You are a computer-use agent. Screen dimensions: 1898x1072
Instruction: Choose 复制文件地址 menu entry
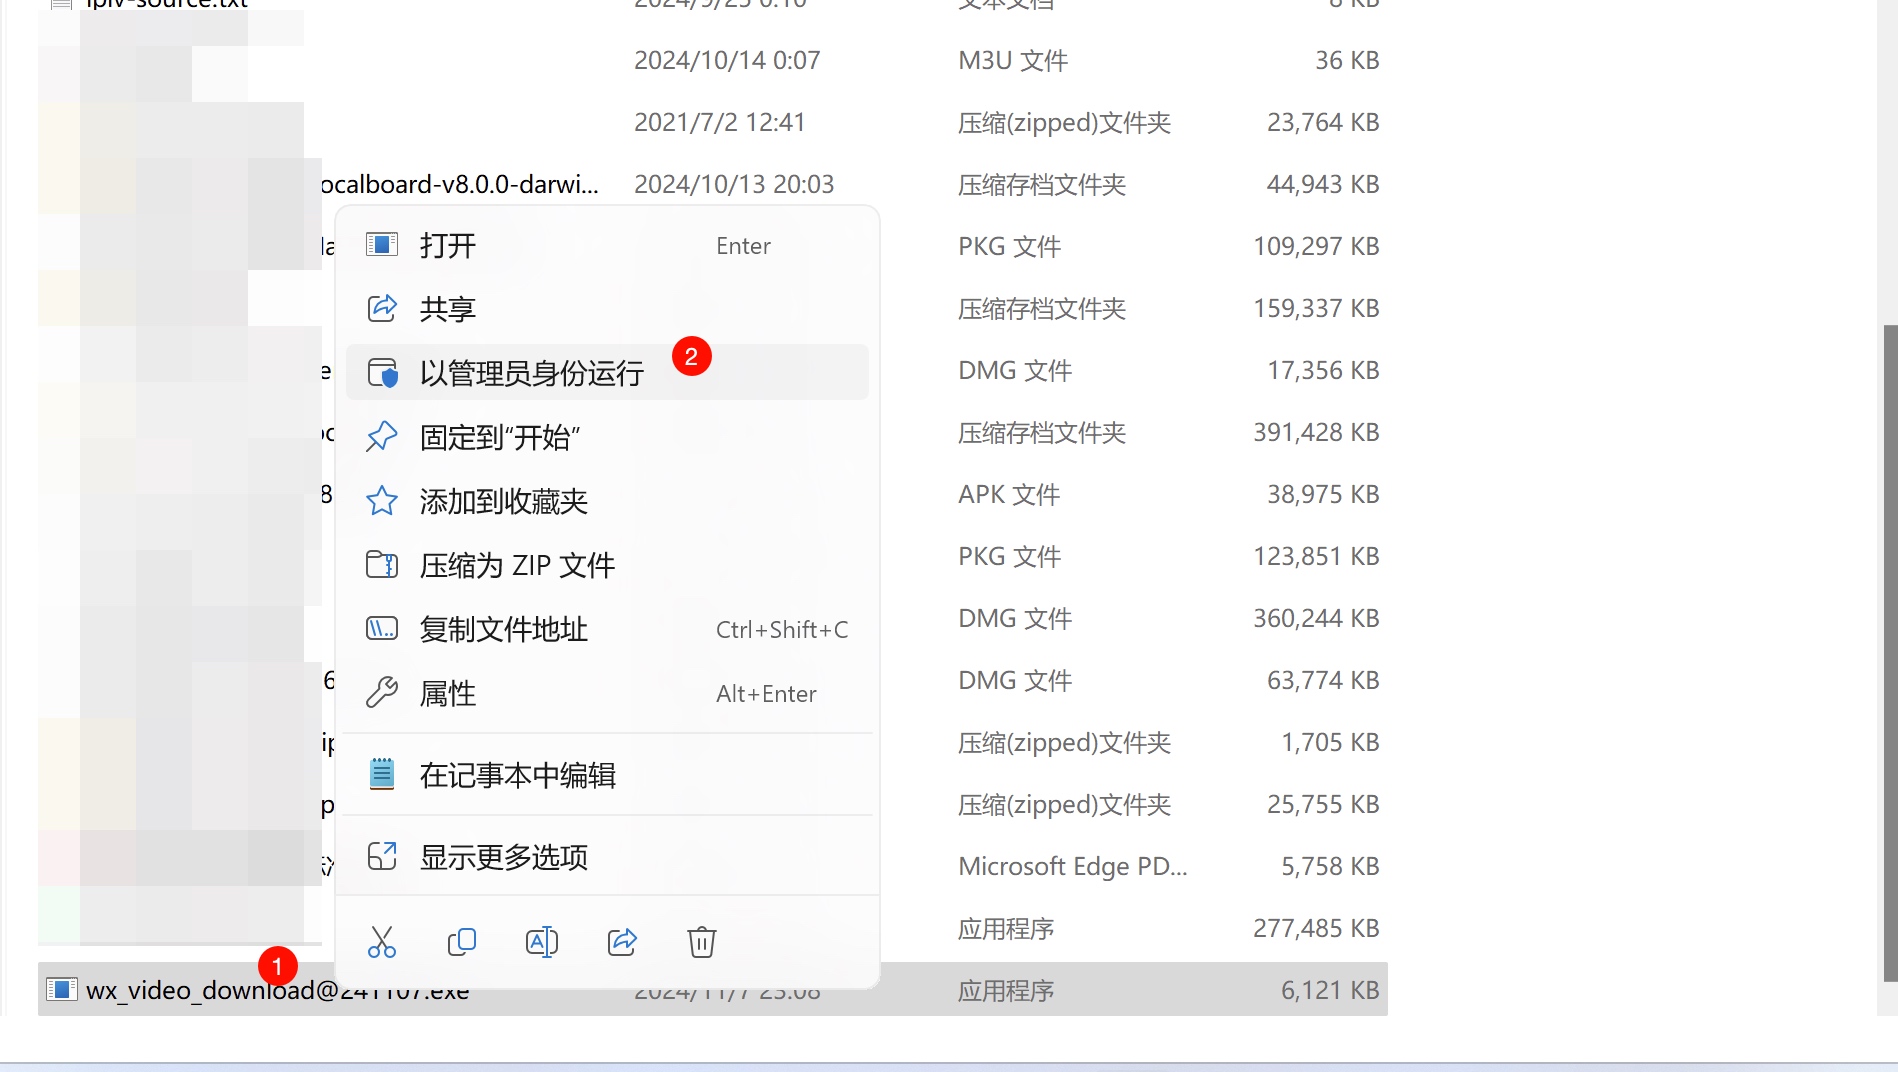click(x=607, y=629)
